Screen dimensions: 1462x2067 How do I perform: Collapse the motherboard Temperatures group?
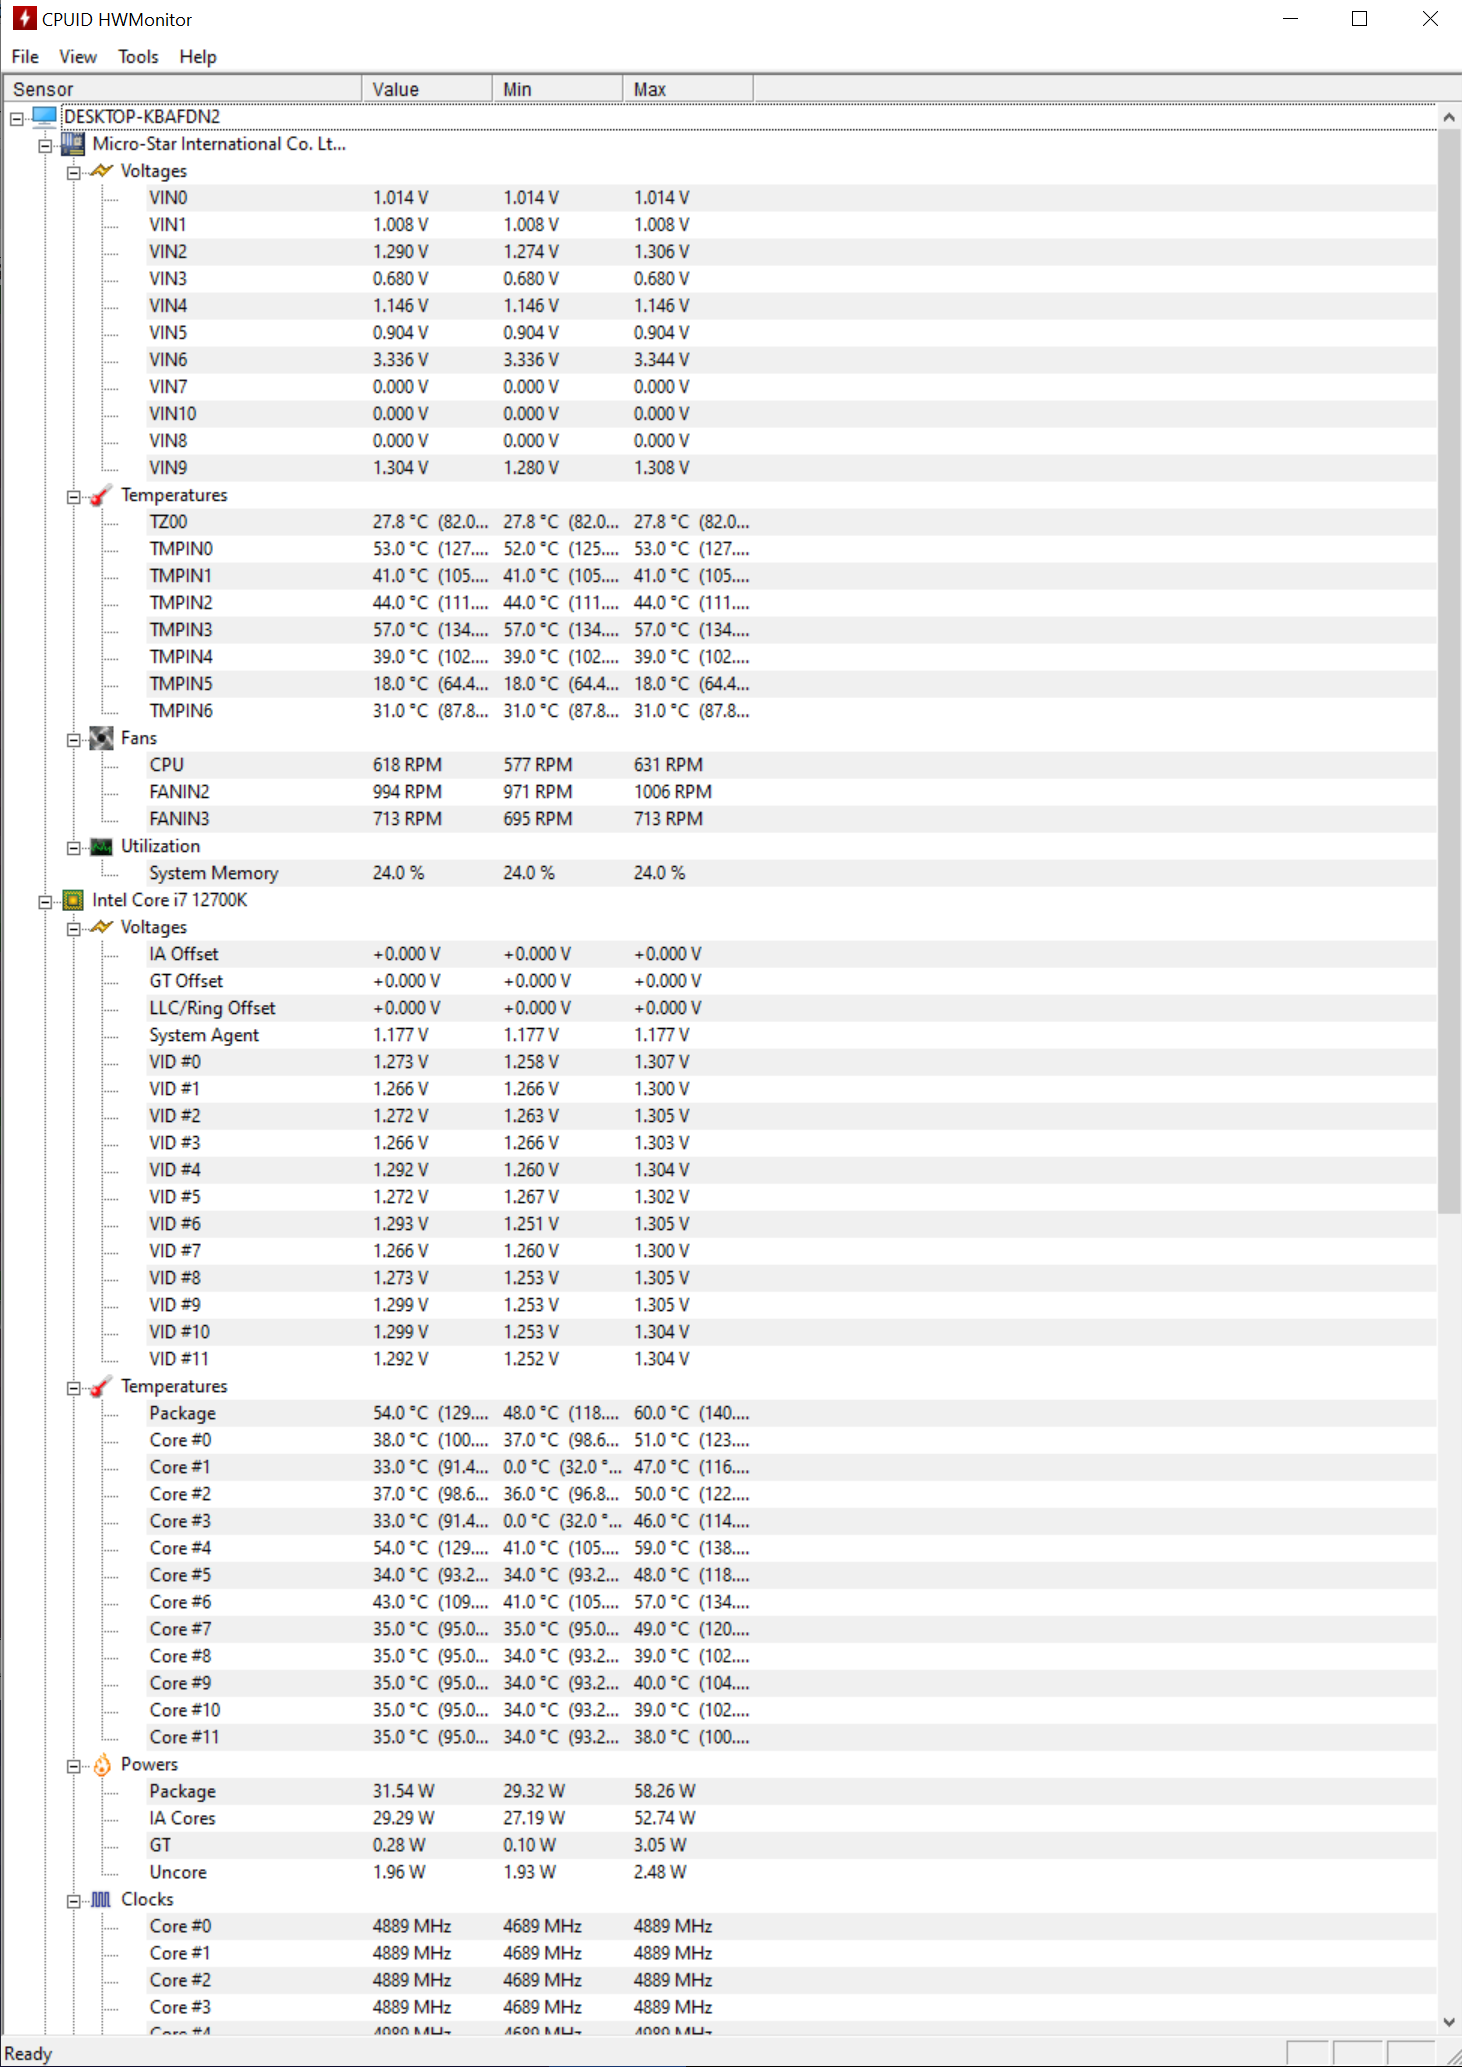[73, 497]
